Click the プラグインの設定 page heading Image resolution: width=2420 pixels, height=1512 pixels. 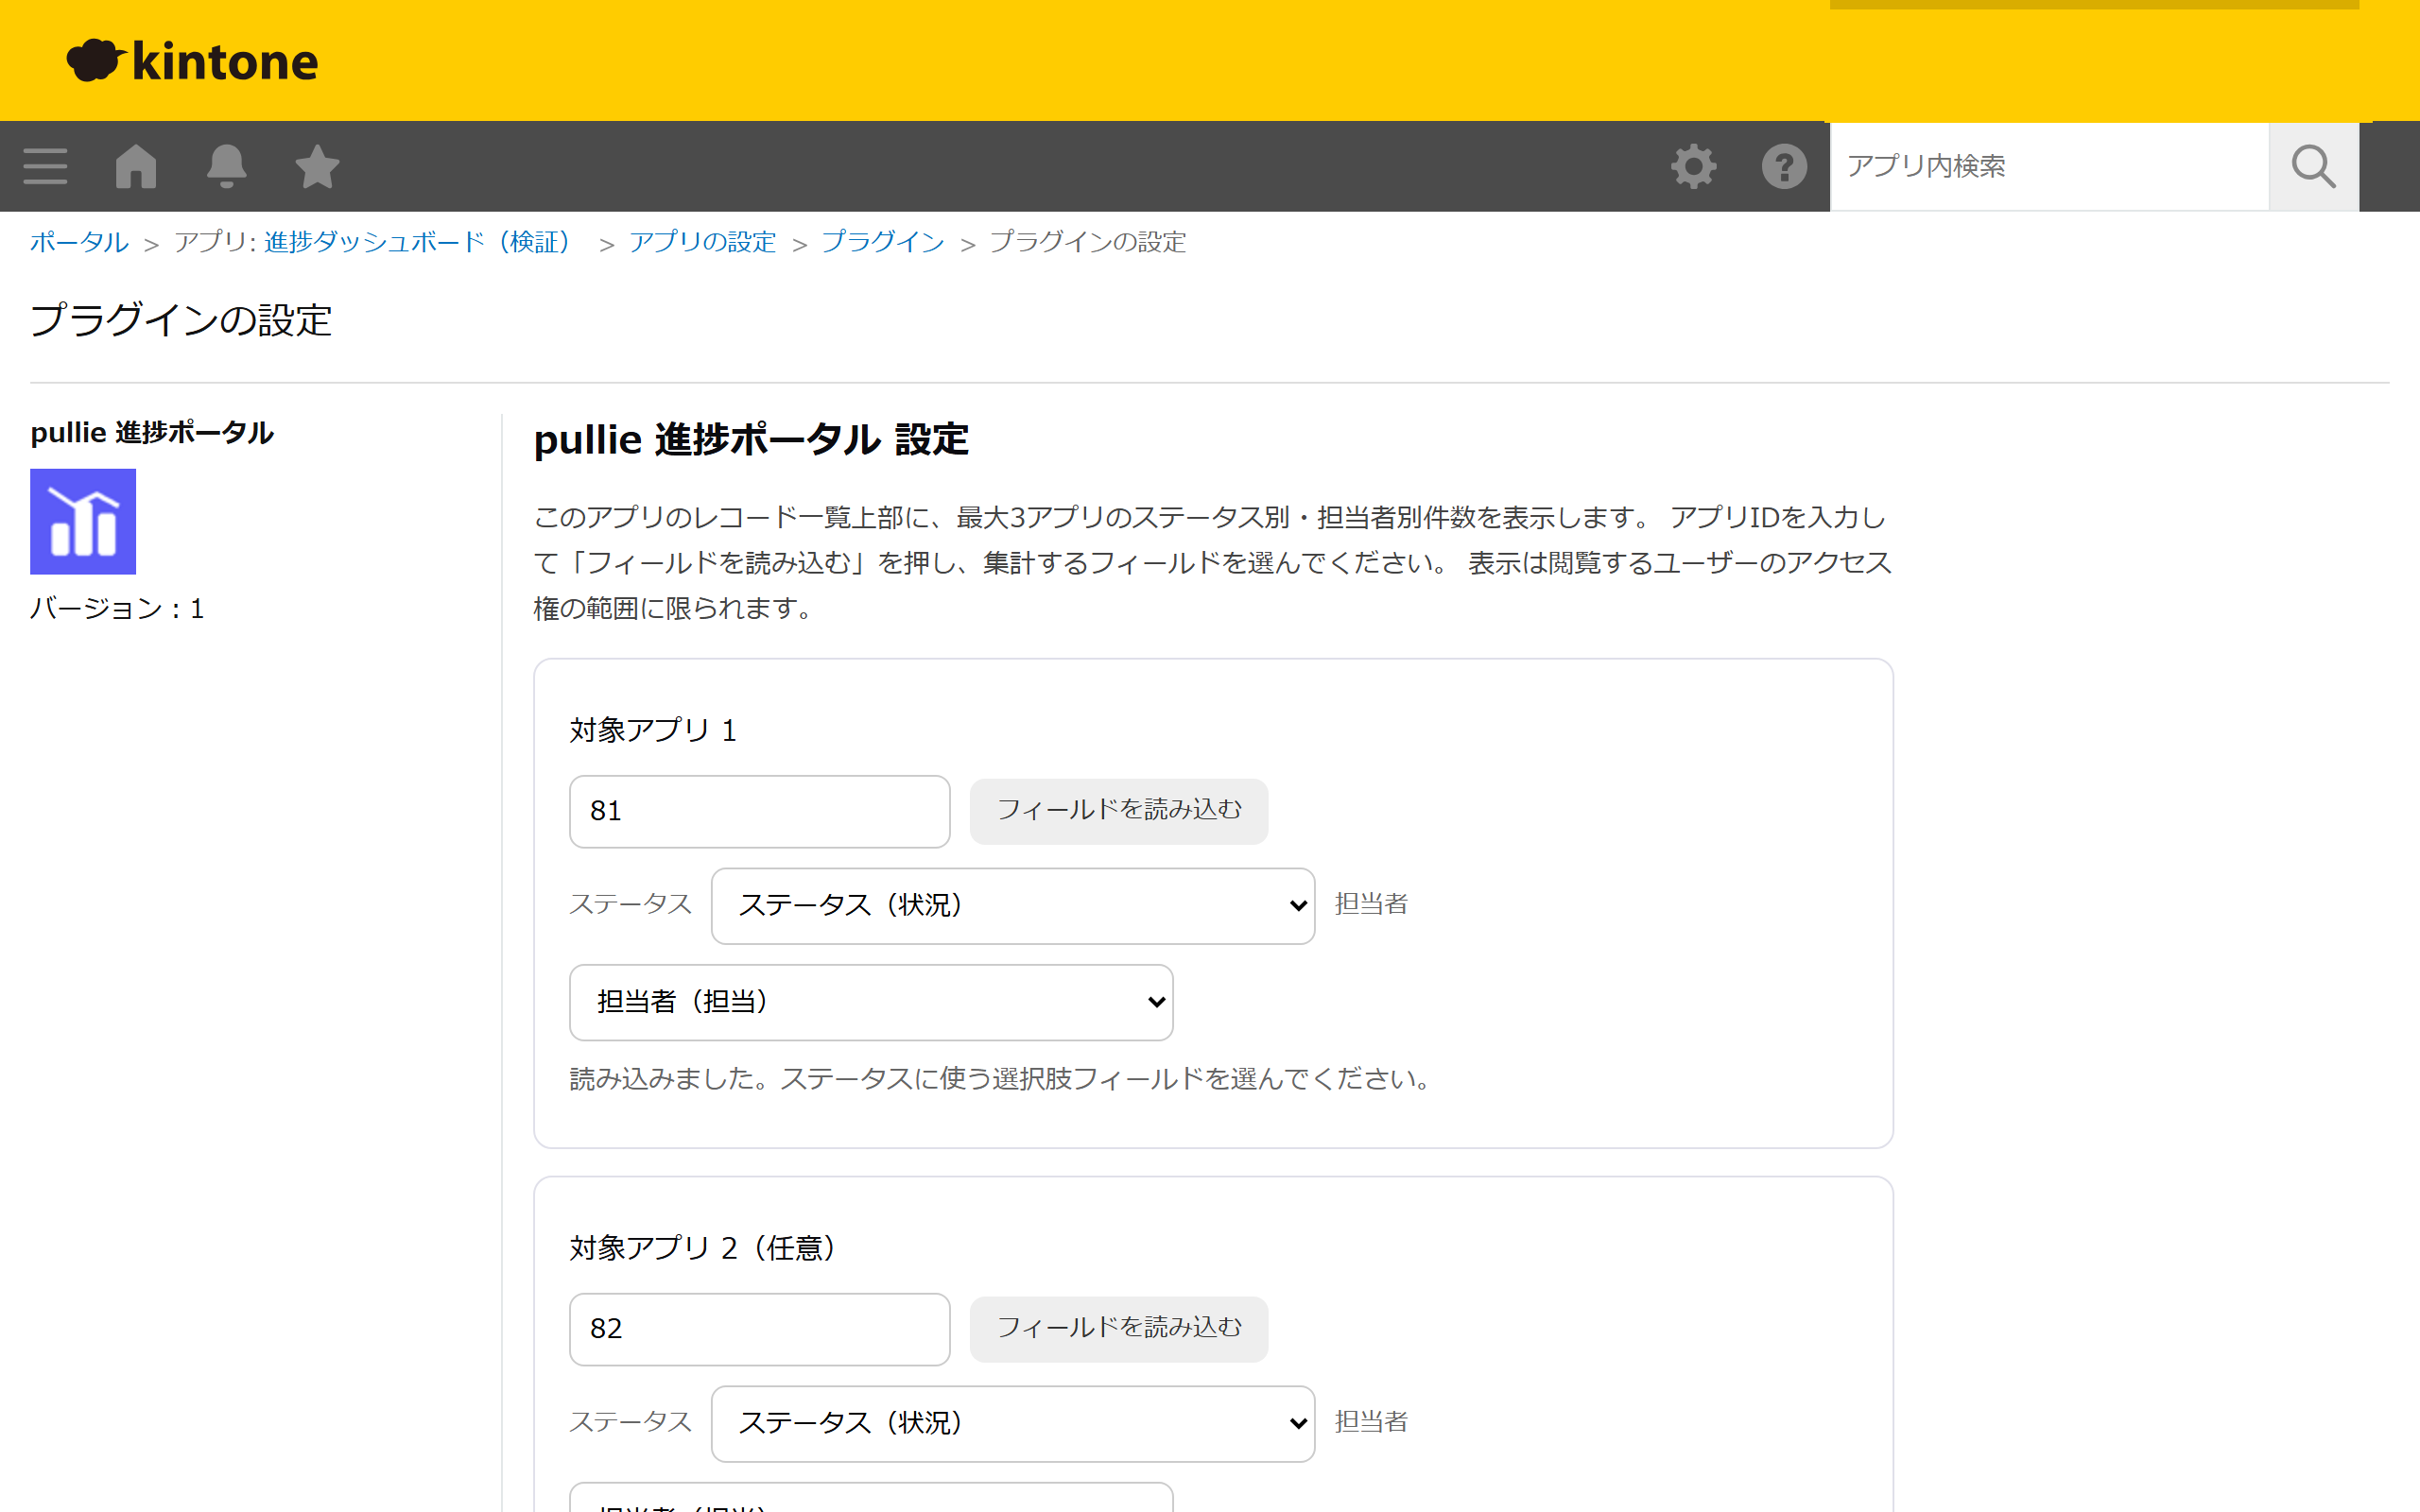coord(181,321)
